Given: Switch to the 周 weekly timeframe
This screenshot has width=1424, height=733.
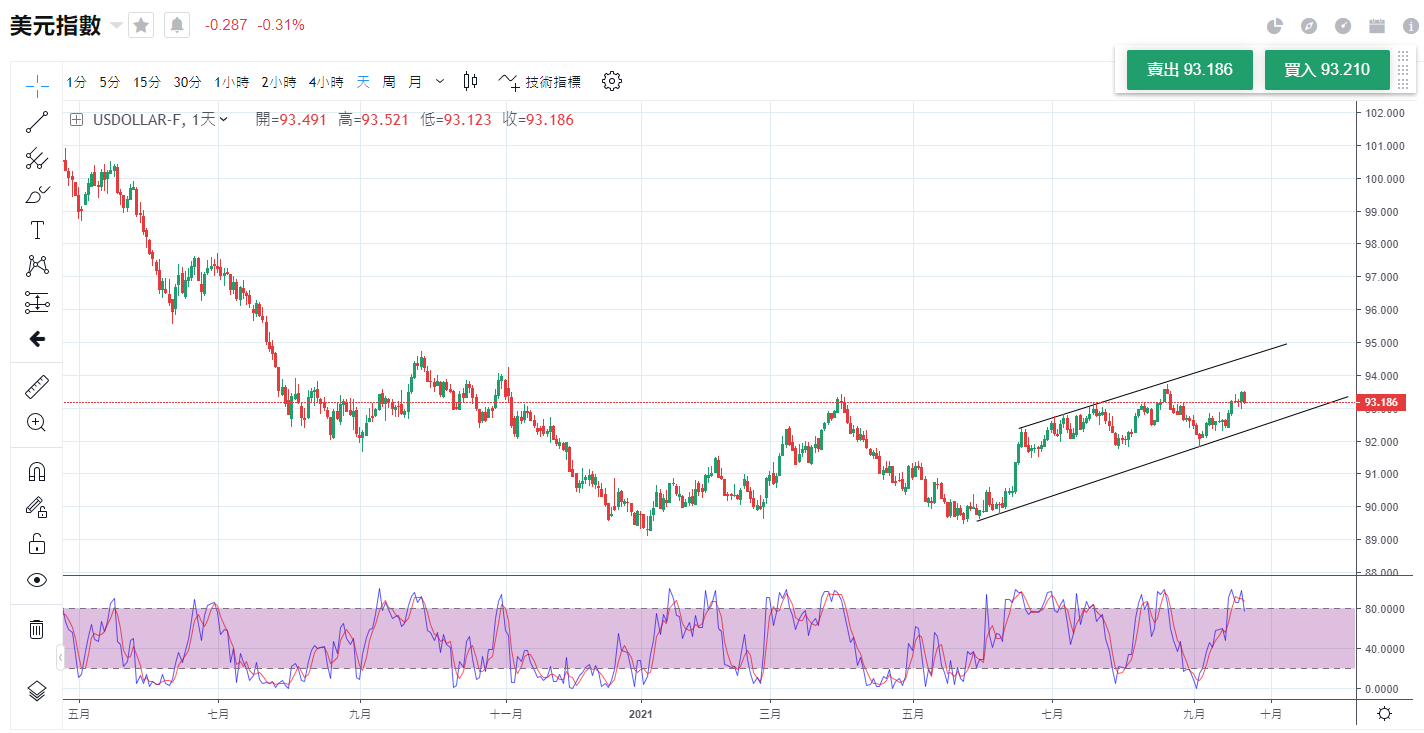Looking at the screenshot, I should click(389, 82).
